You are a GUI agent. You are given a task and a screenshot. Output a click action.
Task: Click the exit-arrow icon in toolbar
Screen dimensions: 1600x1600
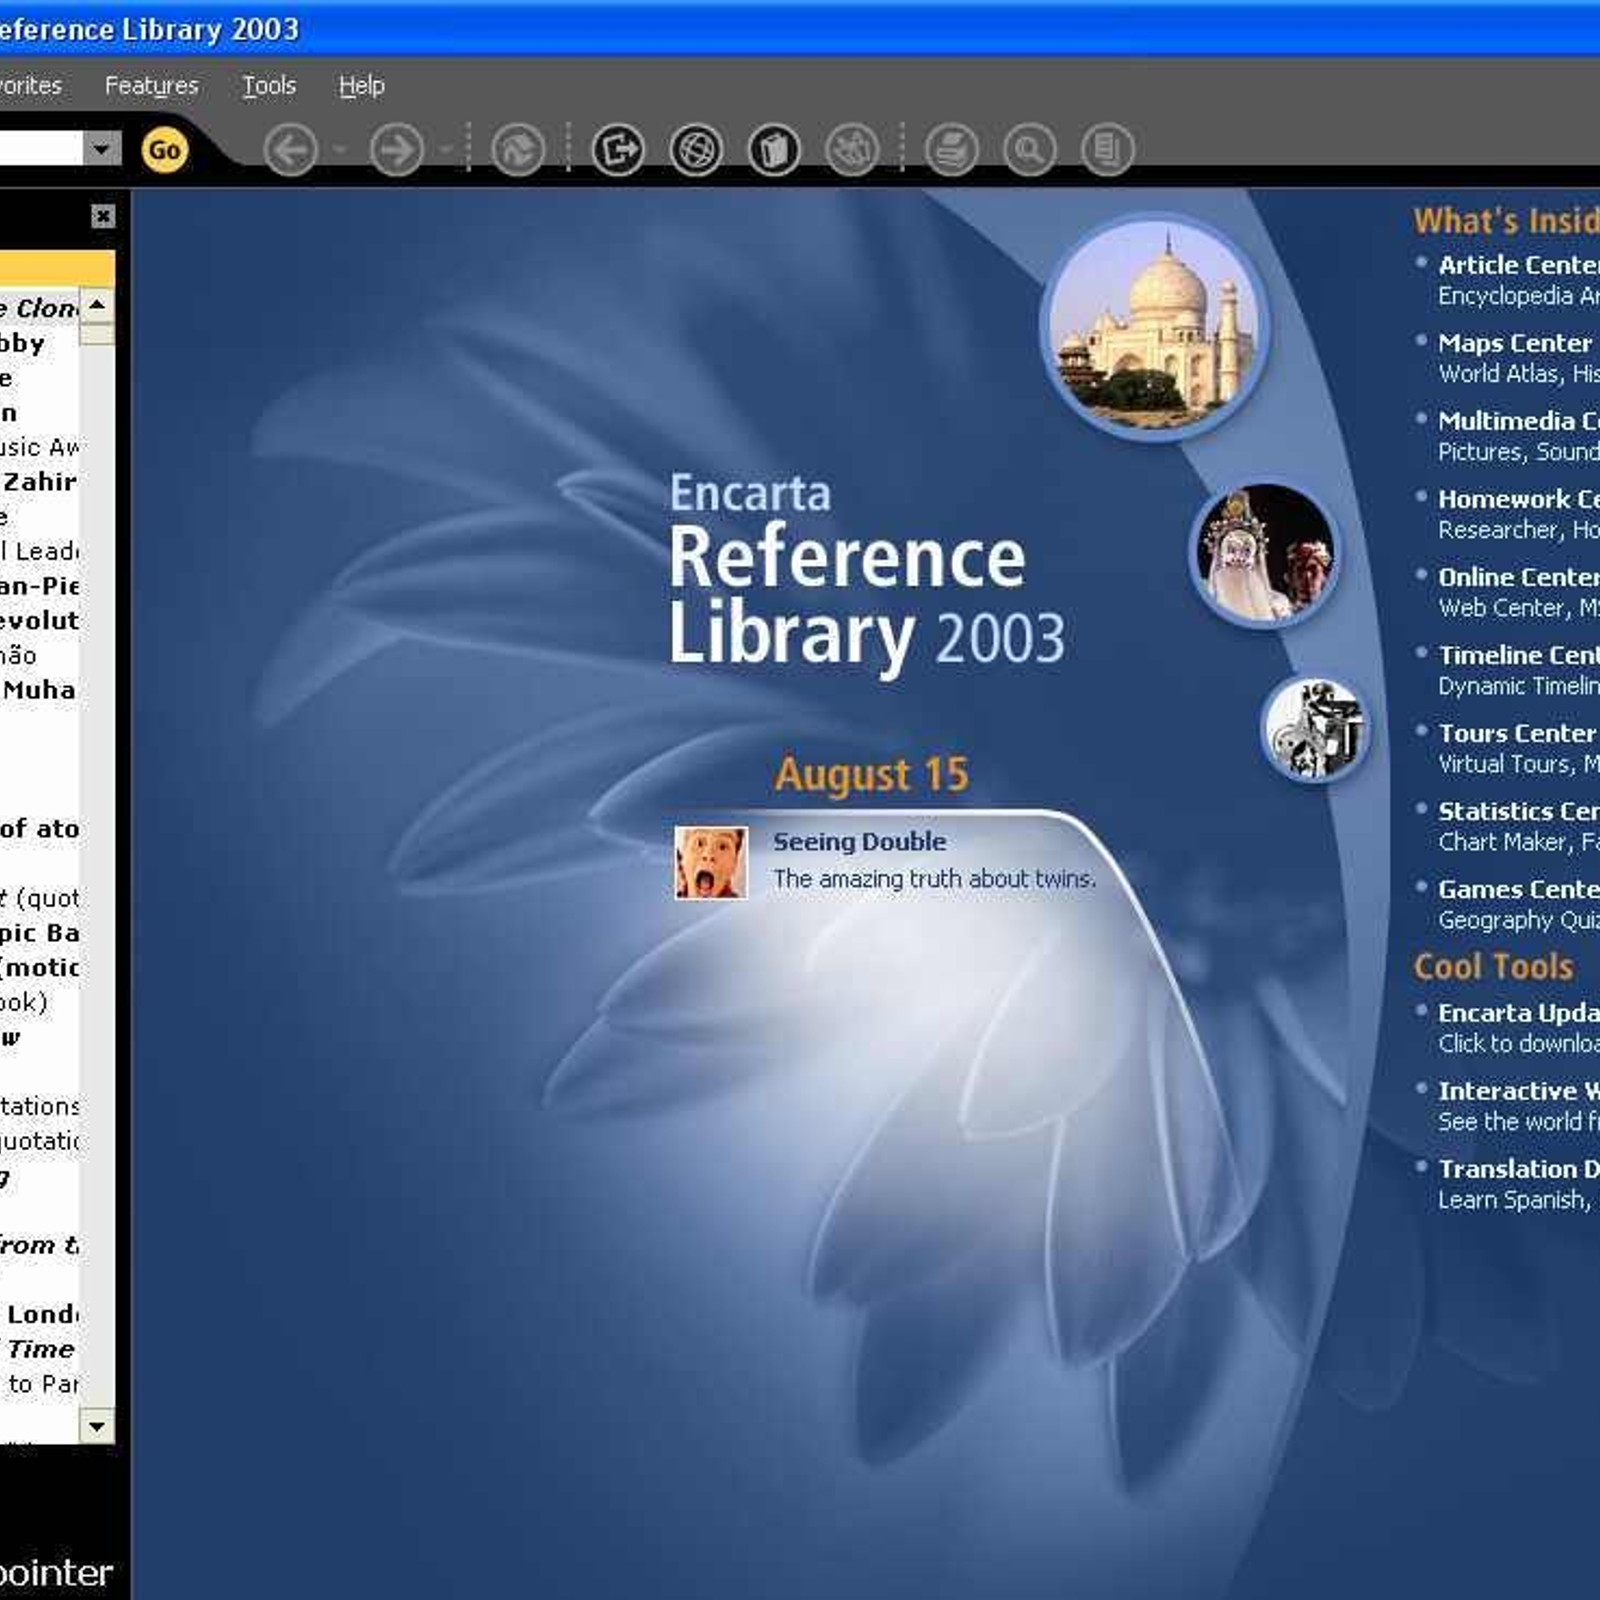(618, 150)
